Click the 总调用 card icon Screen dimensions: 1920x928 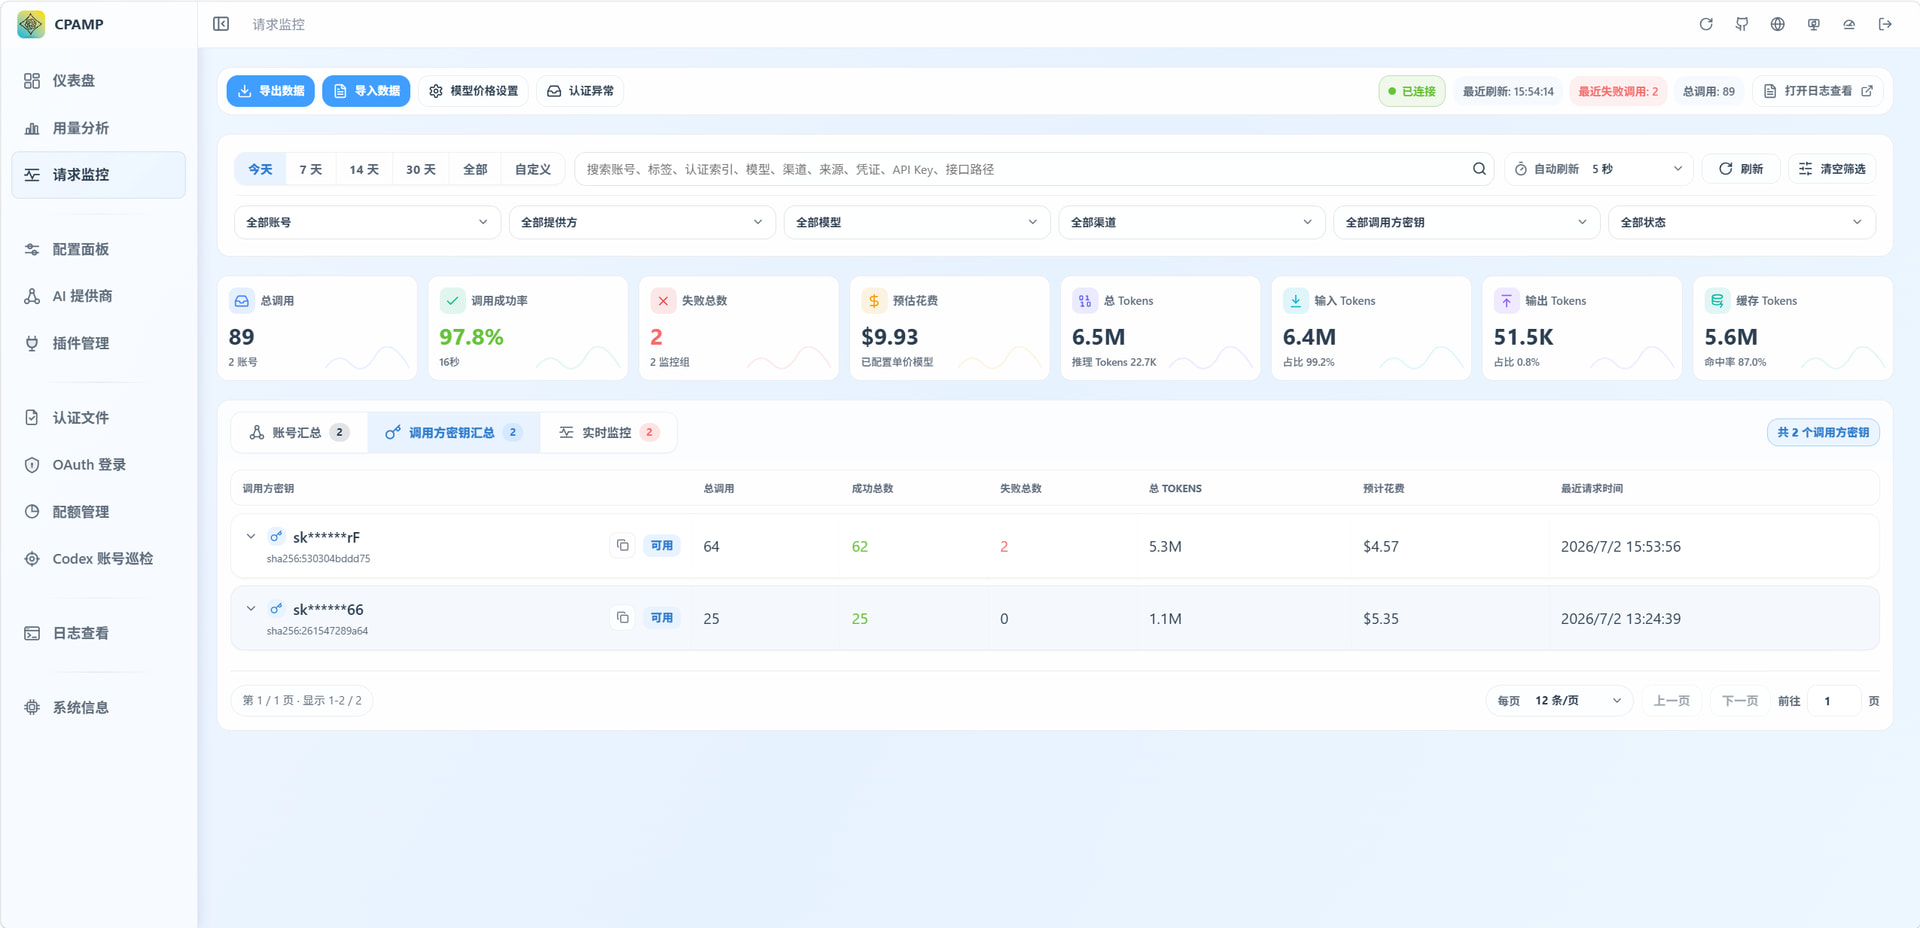(242, 301)
